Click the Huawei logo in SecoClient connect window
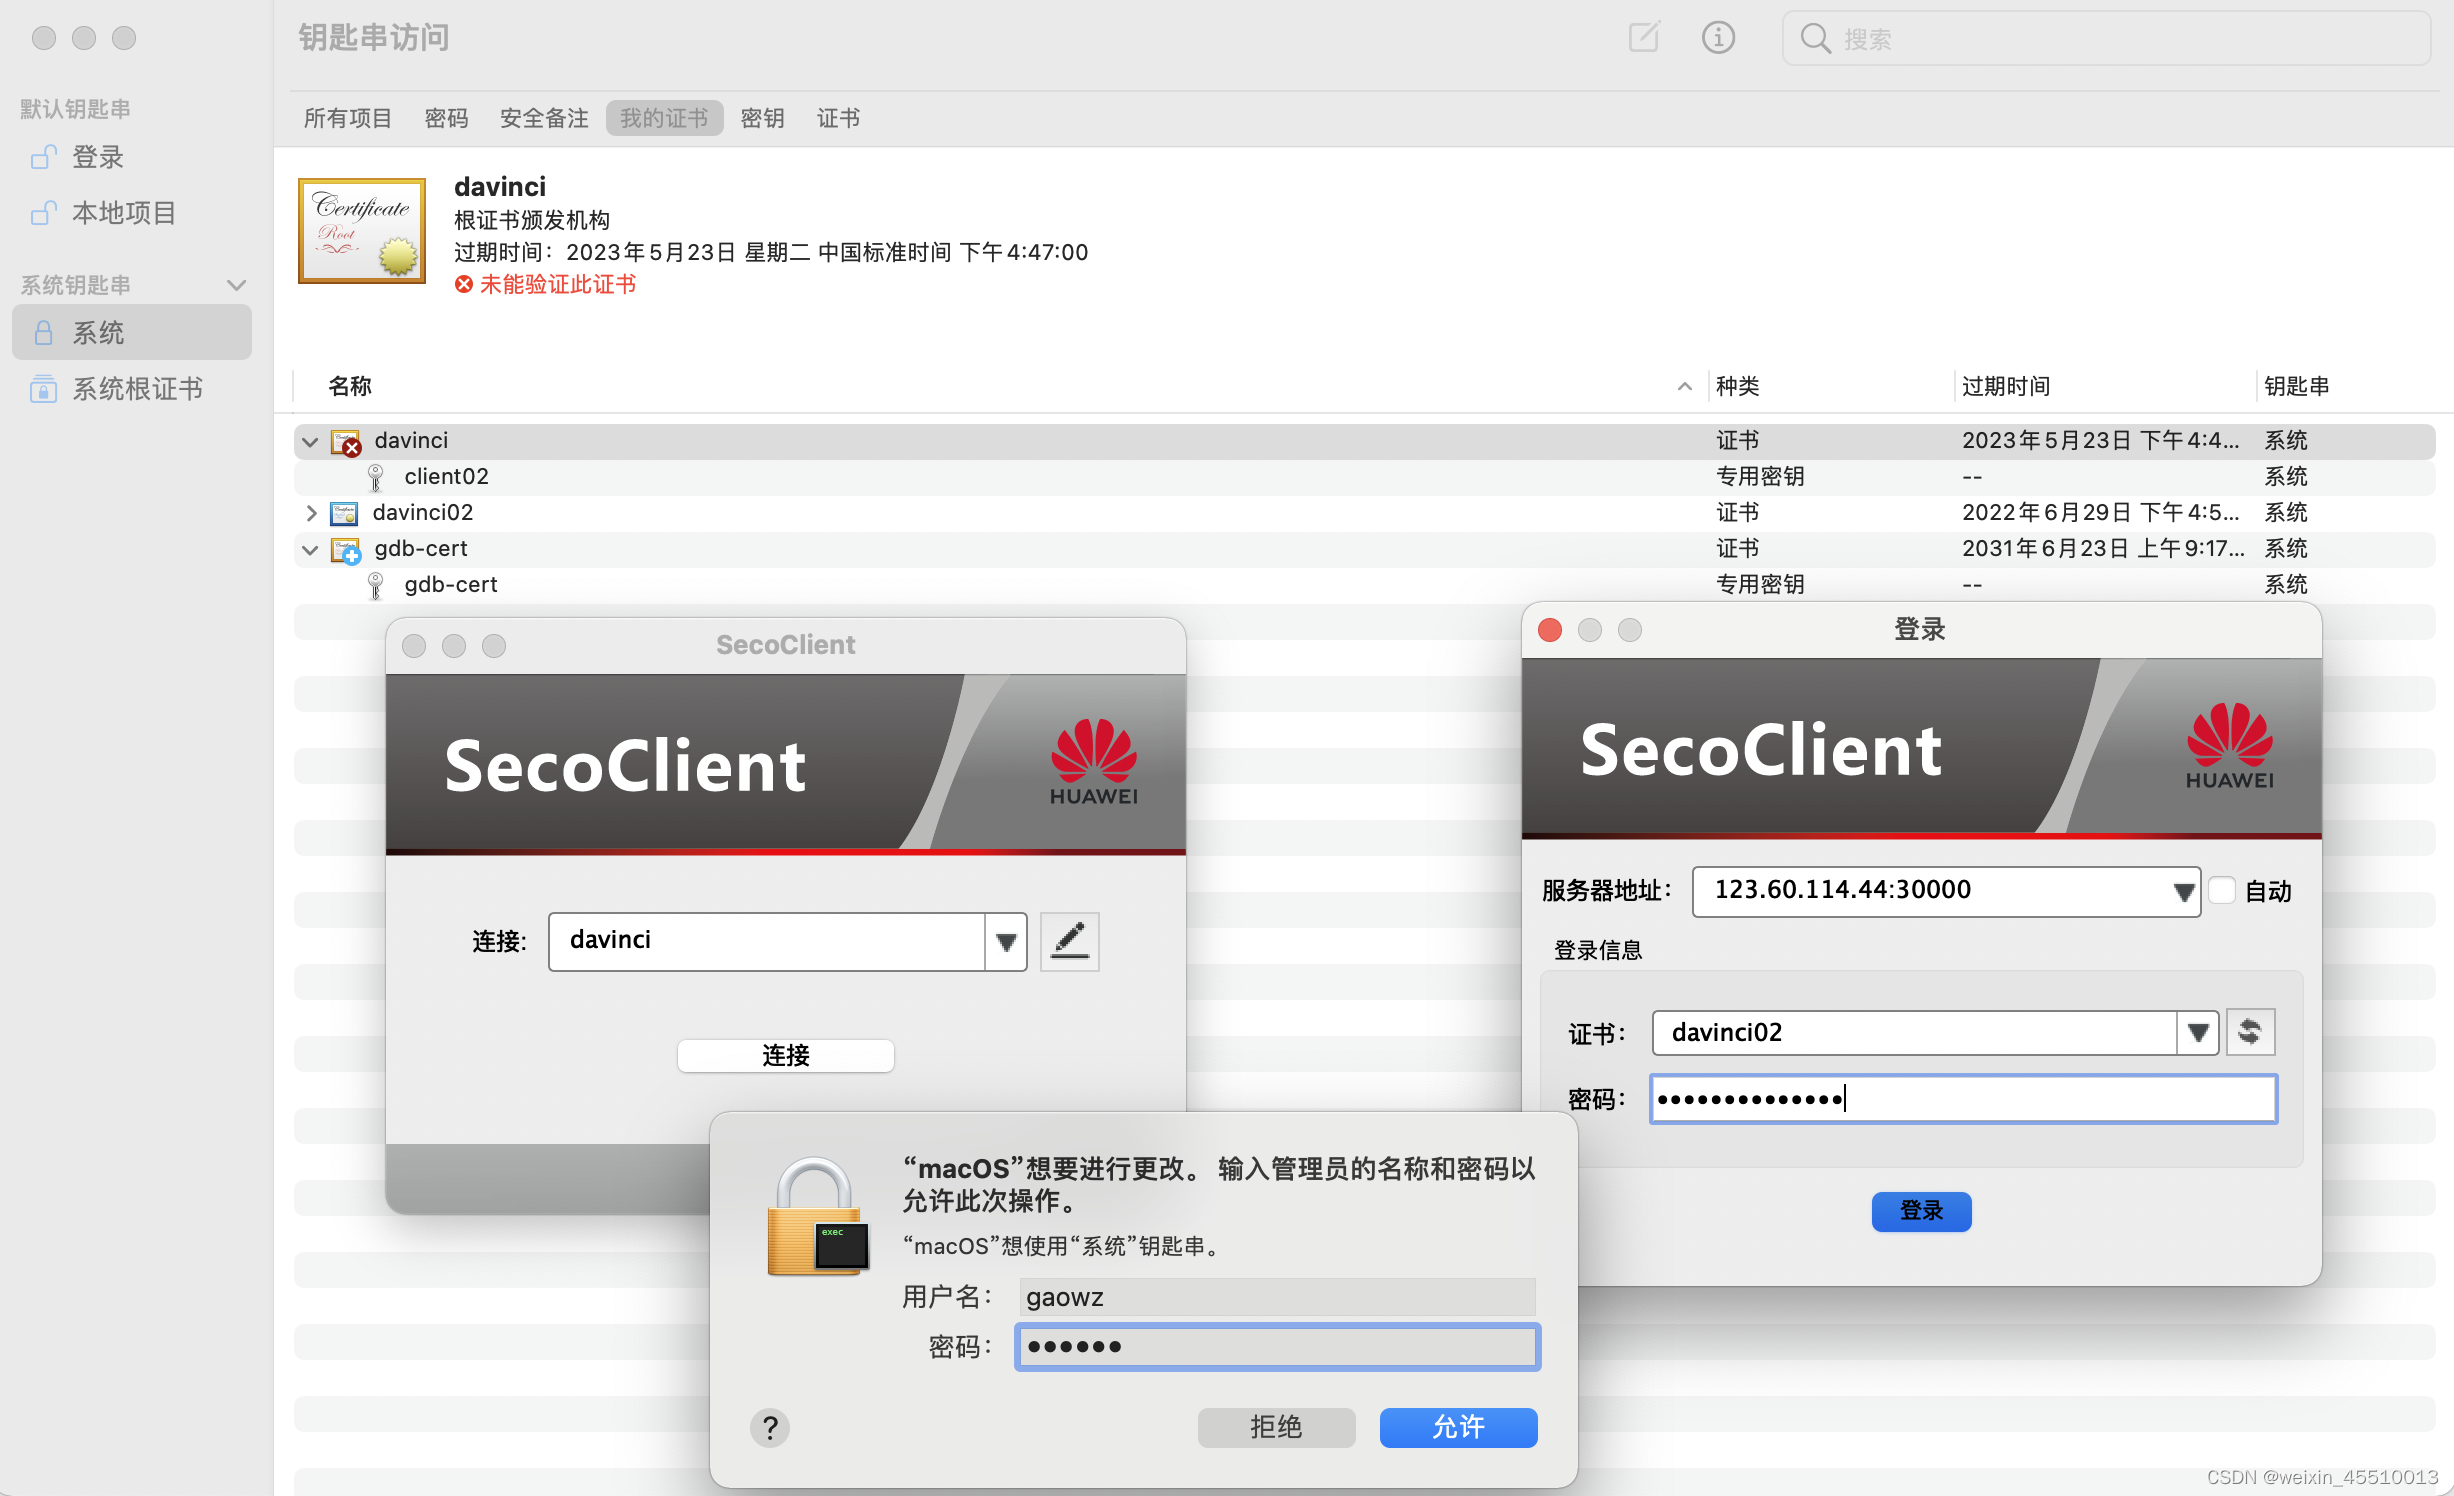2454x1496 pixels. (x=1094, y=762)
